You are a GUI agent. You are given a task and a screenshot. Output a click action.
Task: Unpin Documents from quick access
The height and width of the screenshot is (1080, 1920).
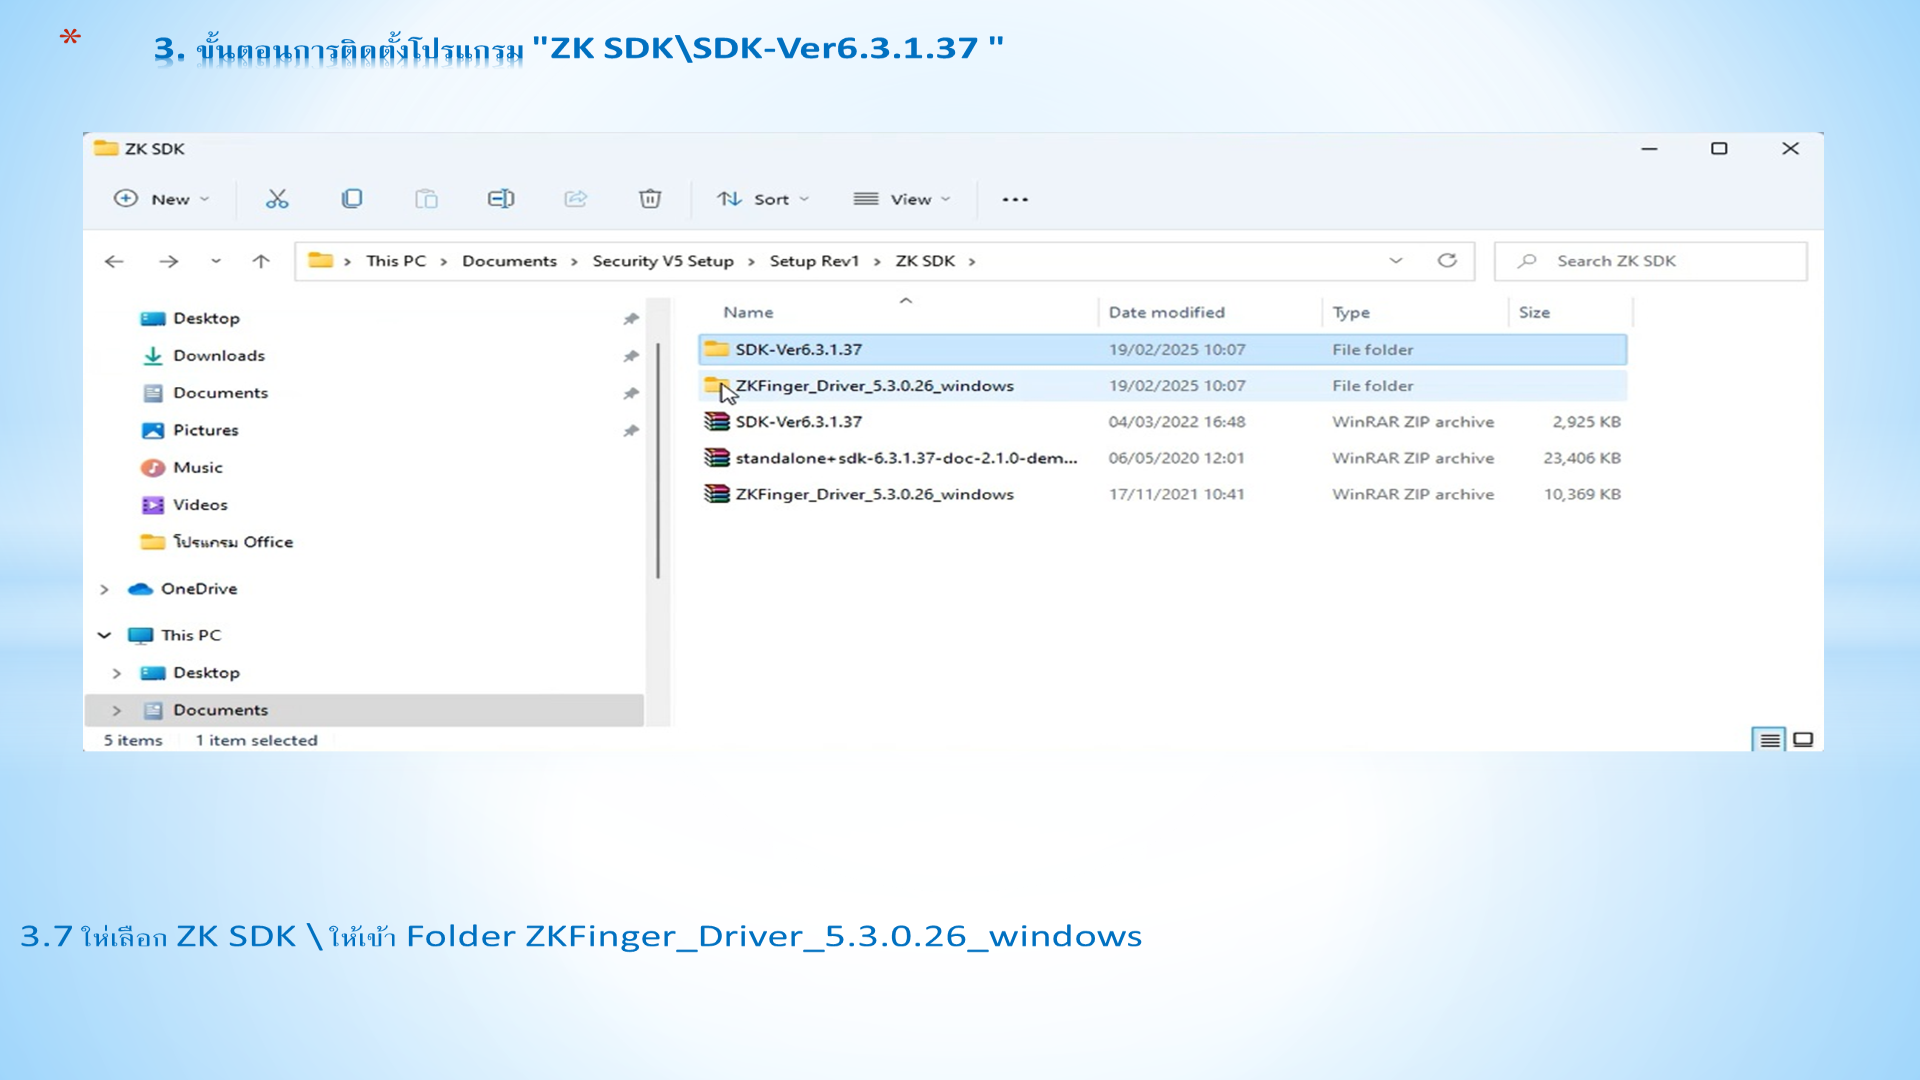(631, 394)
